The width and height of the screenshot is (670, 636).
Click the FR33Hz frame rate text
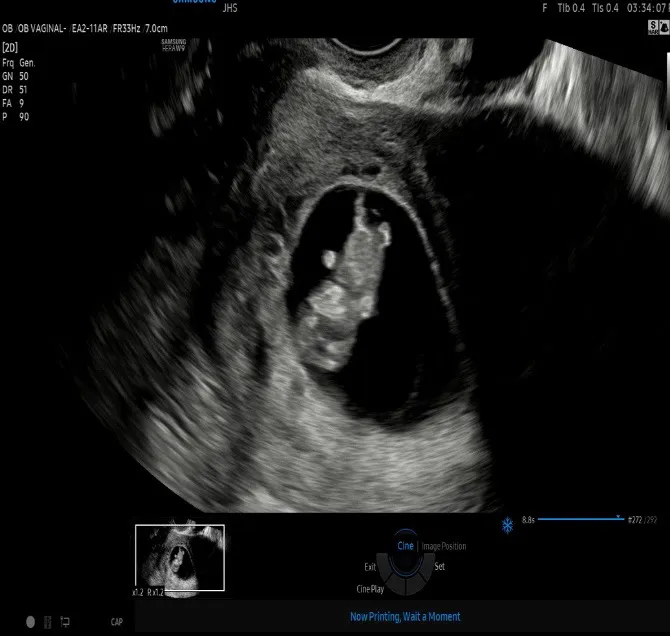(126, 29)
